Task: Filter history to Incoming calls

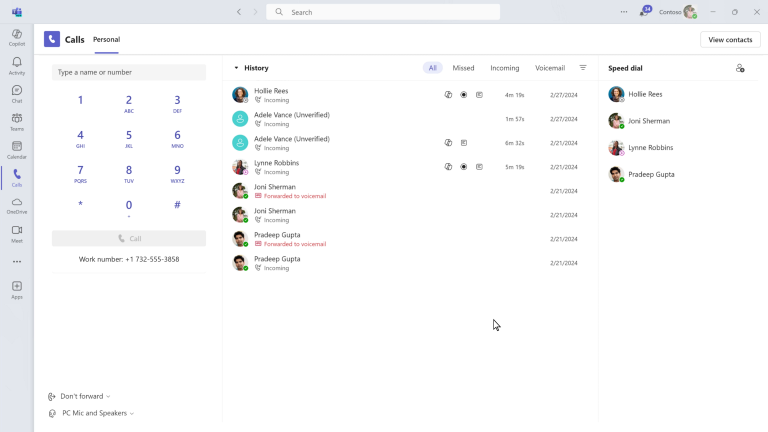Action: [504, 68]
